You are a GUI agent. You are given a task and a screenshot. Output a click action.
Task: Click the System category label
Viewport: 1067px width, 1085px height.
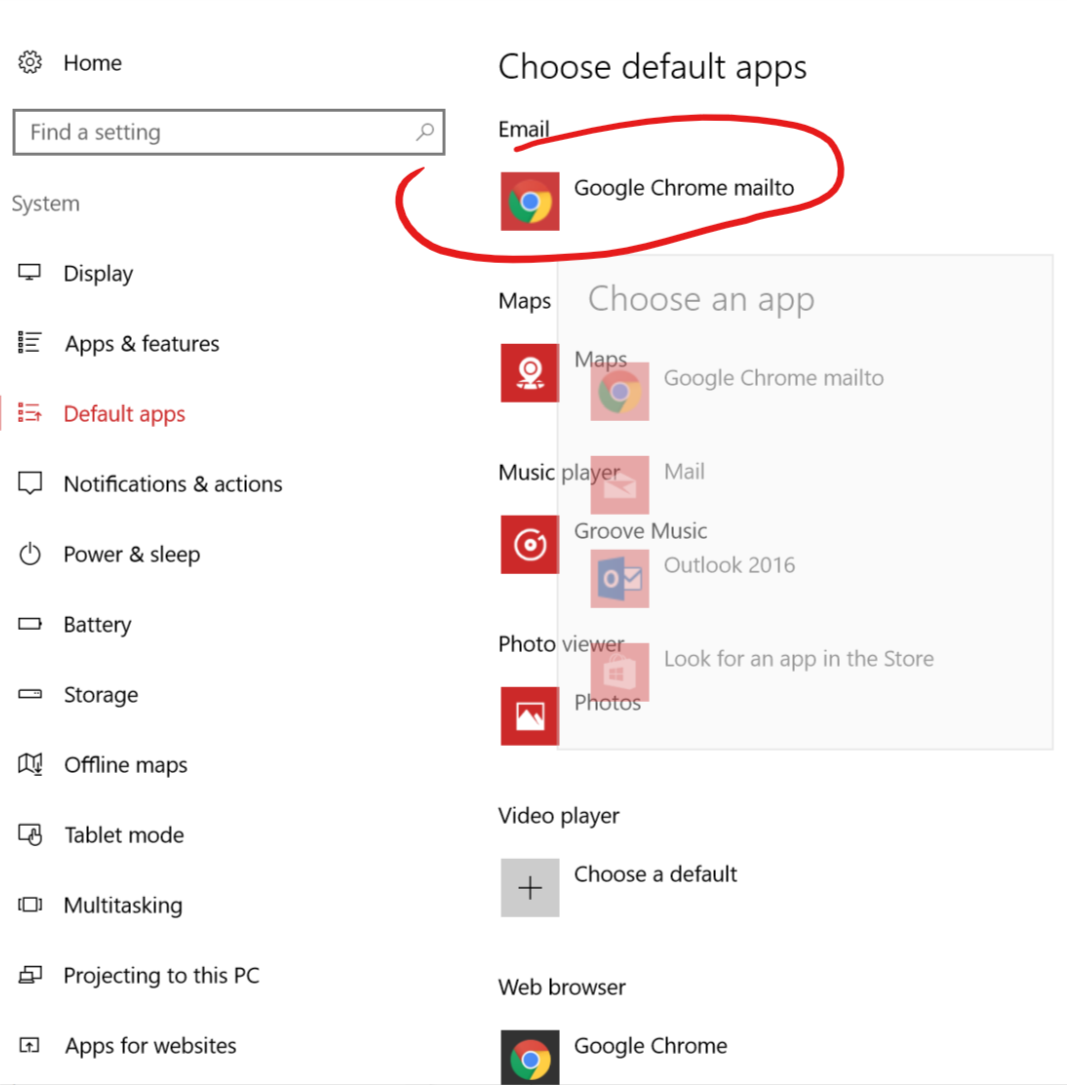click(x=46, y=203)
